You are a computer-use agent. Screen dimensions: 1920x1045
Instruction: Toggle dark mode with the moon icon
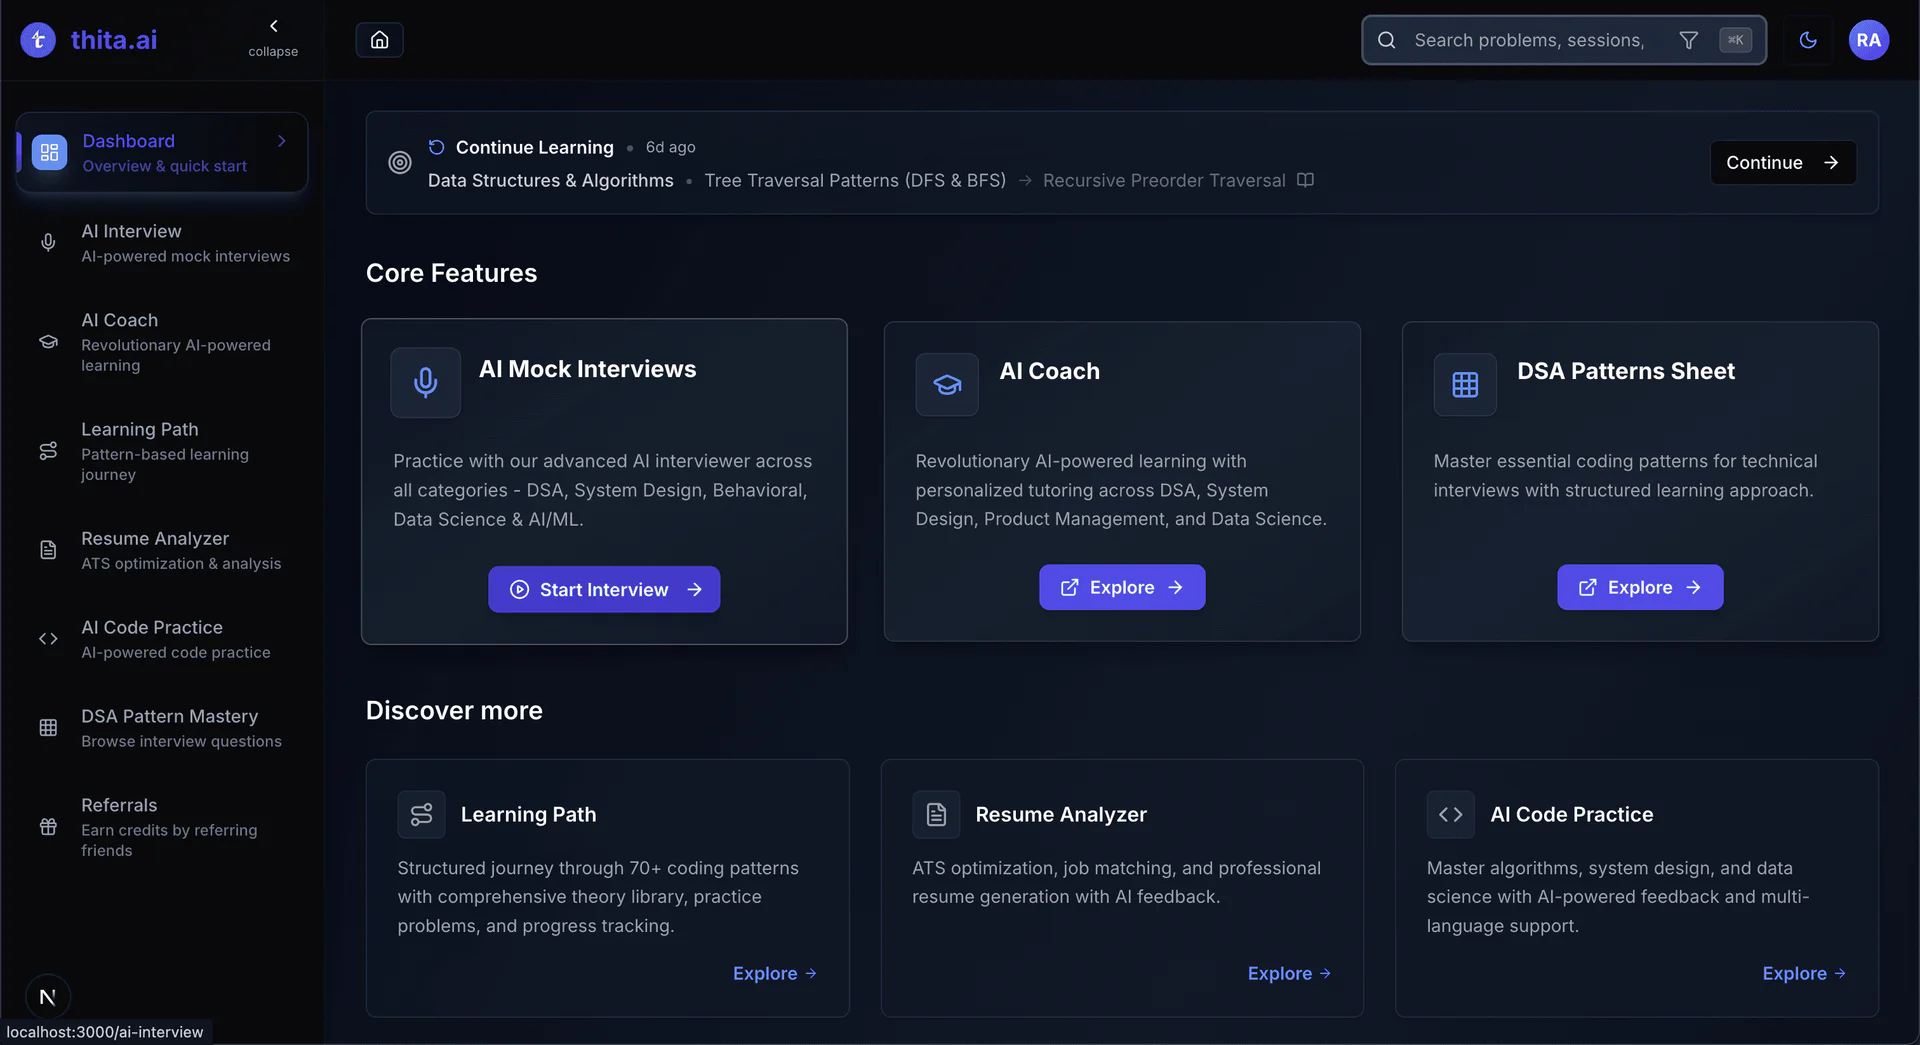tap(1808, 40)
